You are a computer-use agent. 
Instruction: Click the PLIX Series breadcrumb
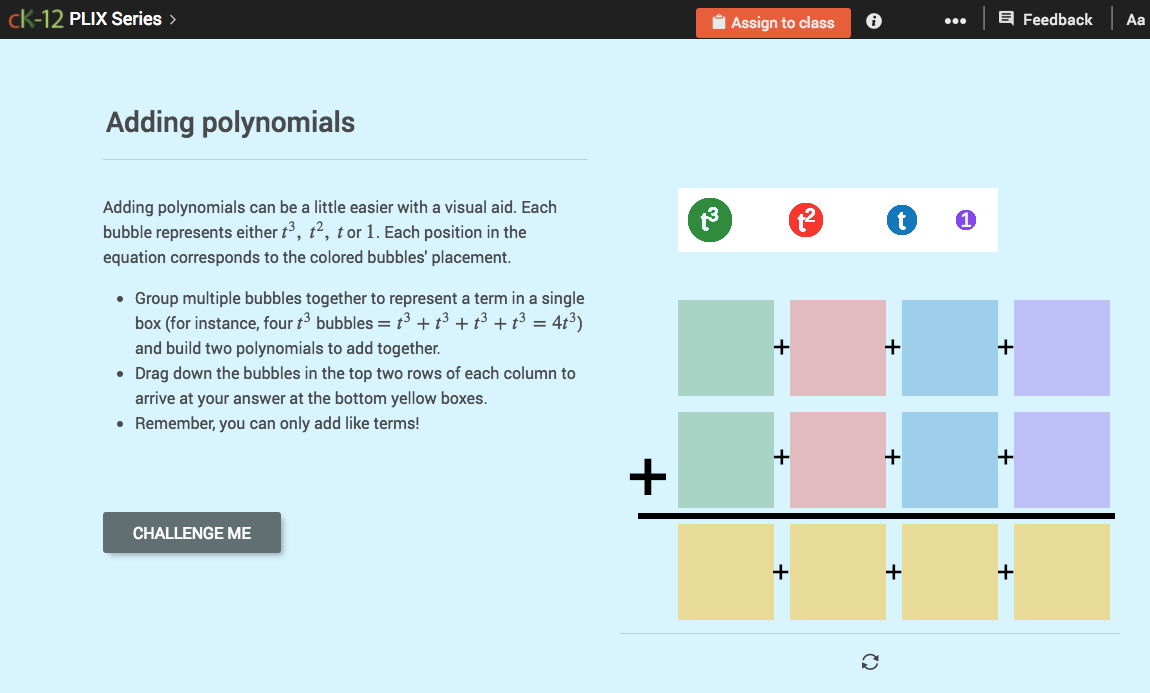coord(115,18)
